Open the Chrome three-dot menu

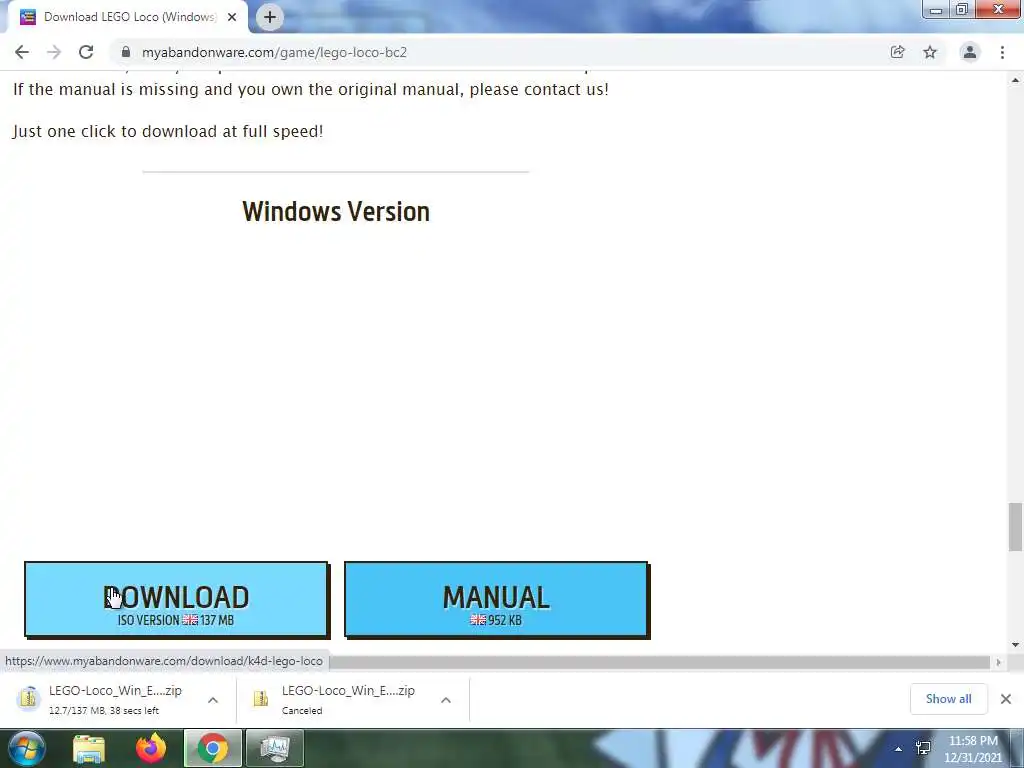pos(1002,52)
